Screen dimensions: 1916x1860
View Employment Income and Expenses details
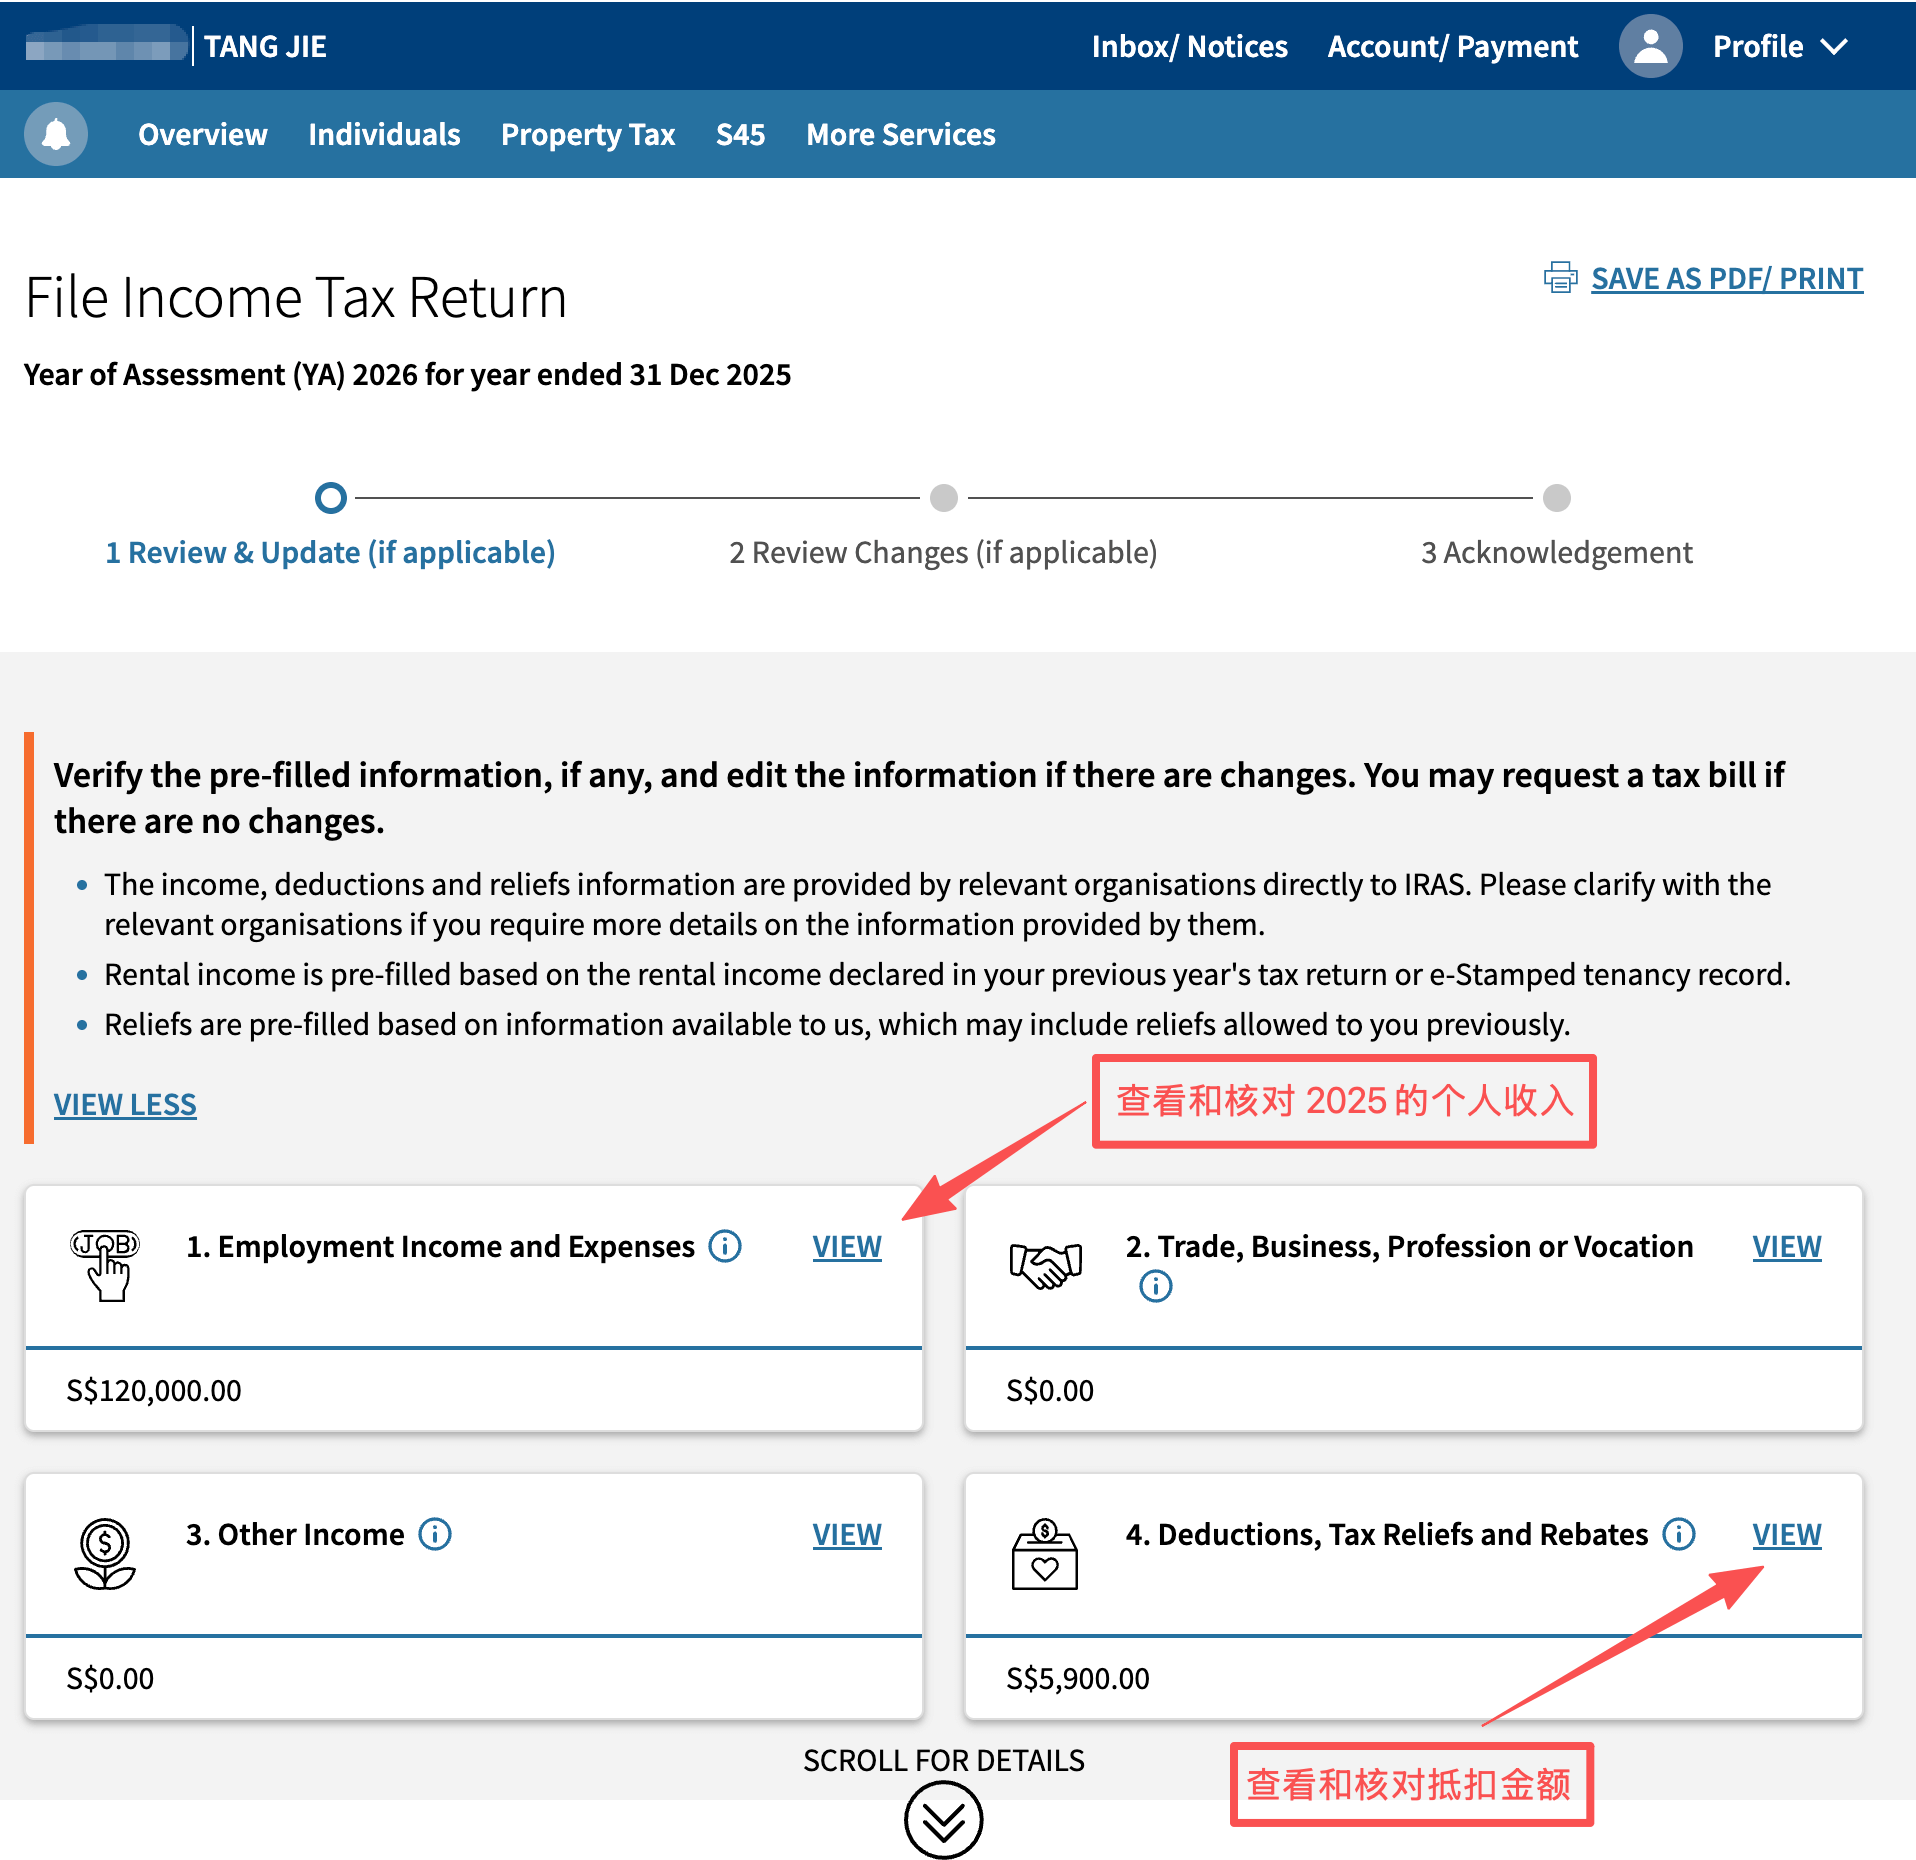click(x=847, y=1247)
